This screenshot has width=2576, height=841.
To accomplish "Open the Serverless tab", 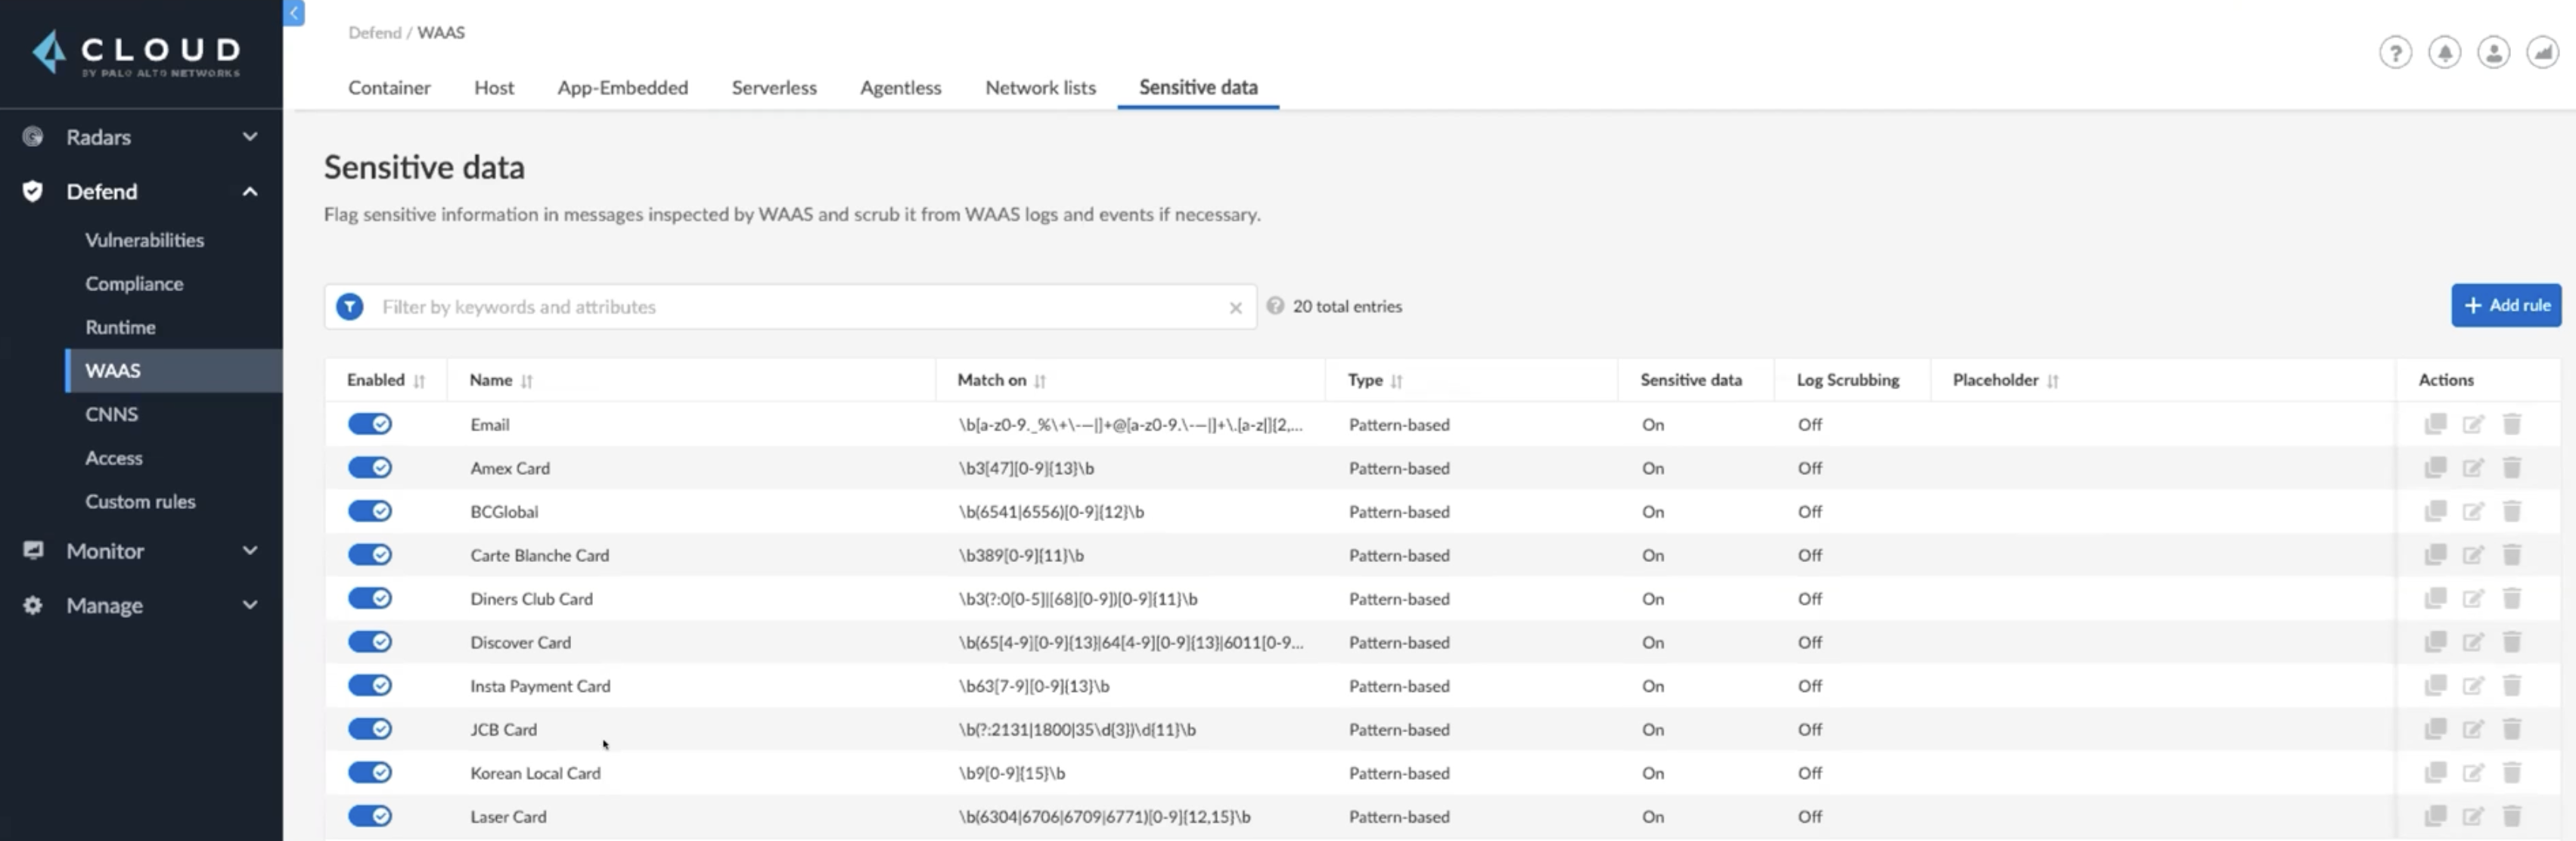I will click(x=774, y=88).
